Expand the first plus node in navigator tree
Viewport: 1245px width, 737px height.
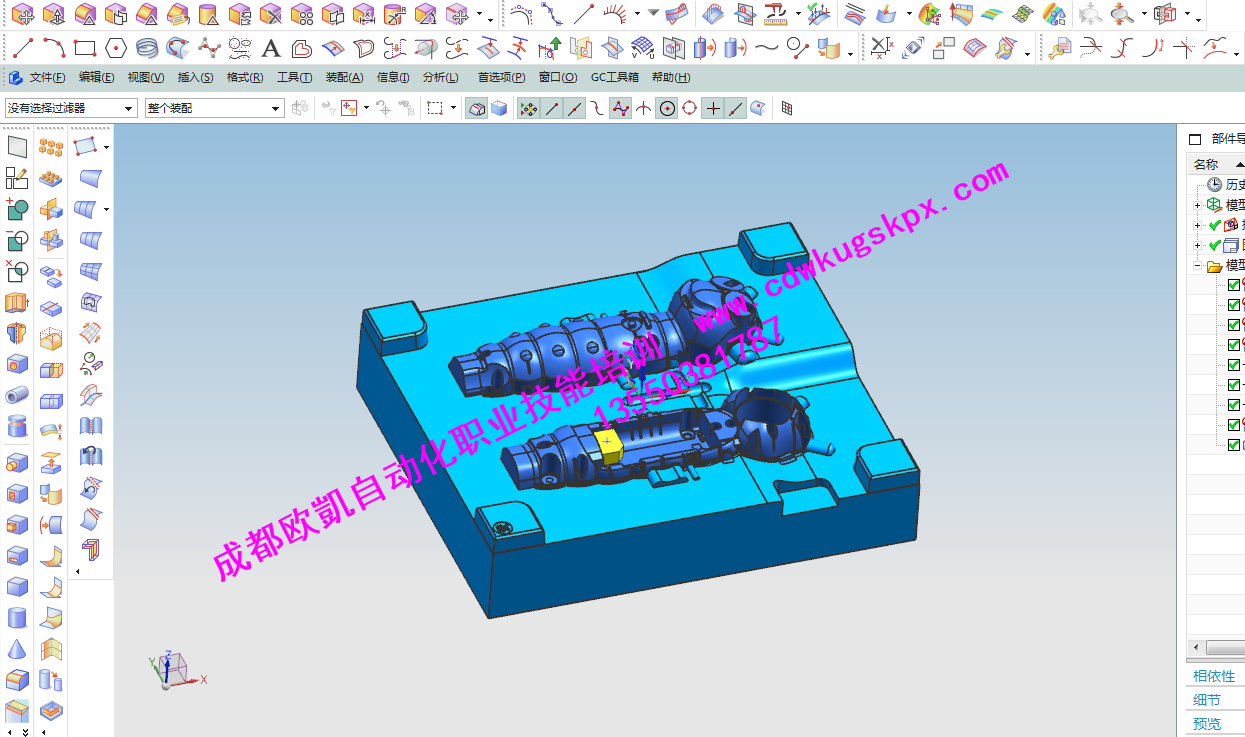tap(1197, 205)
